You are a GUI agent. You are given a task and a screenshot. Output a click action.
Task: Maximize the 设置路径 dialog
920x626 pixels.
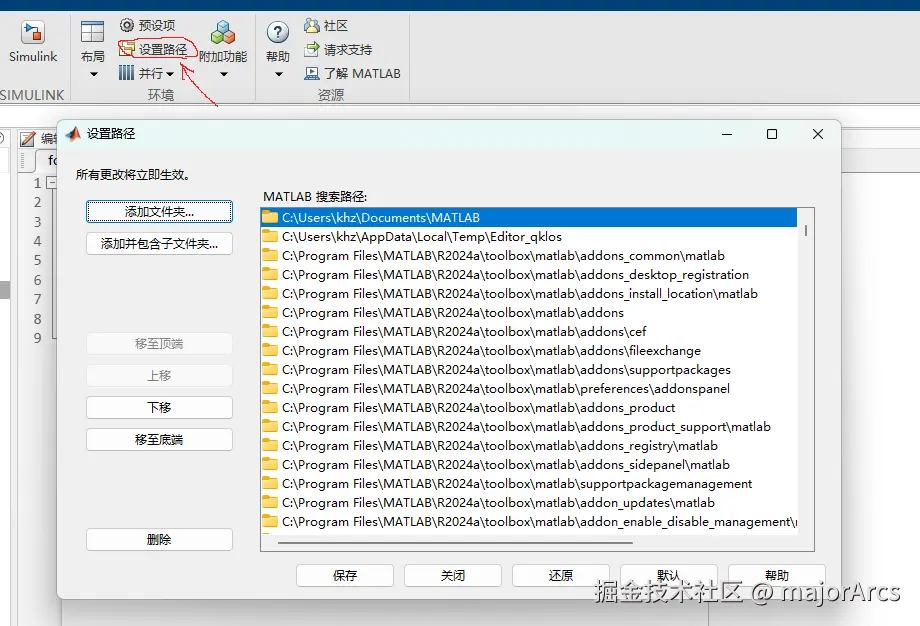pos(772,134)
